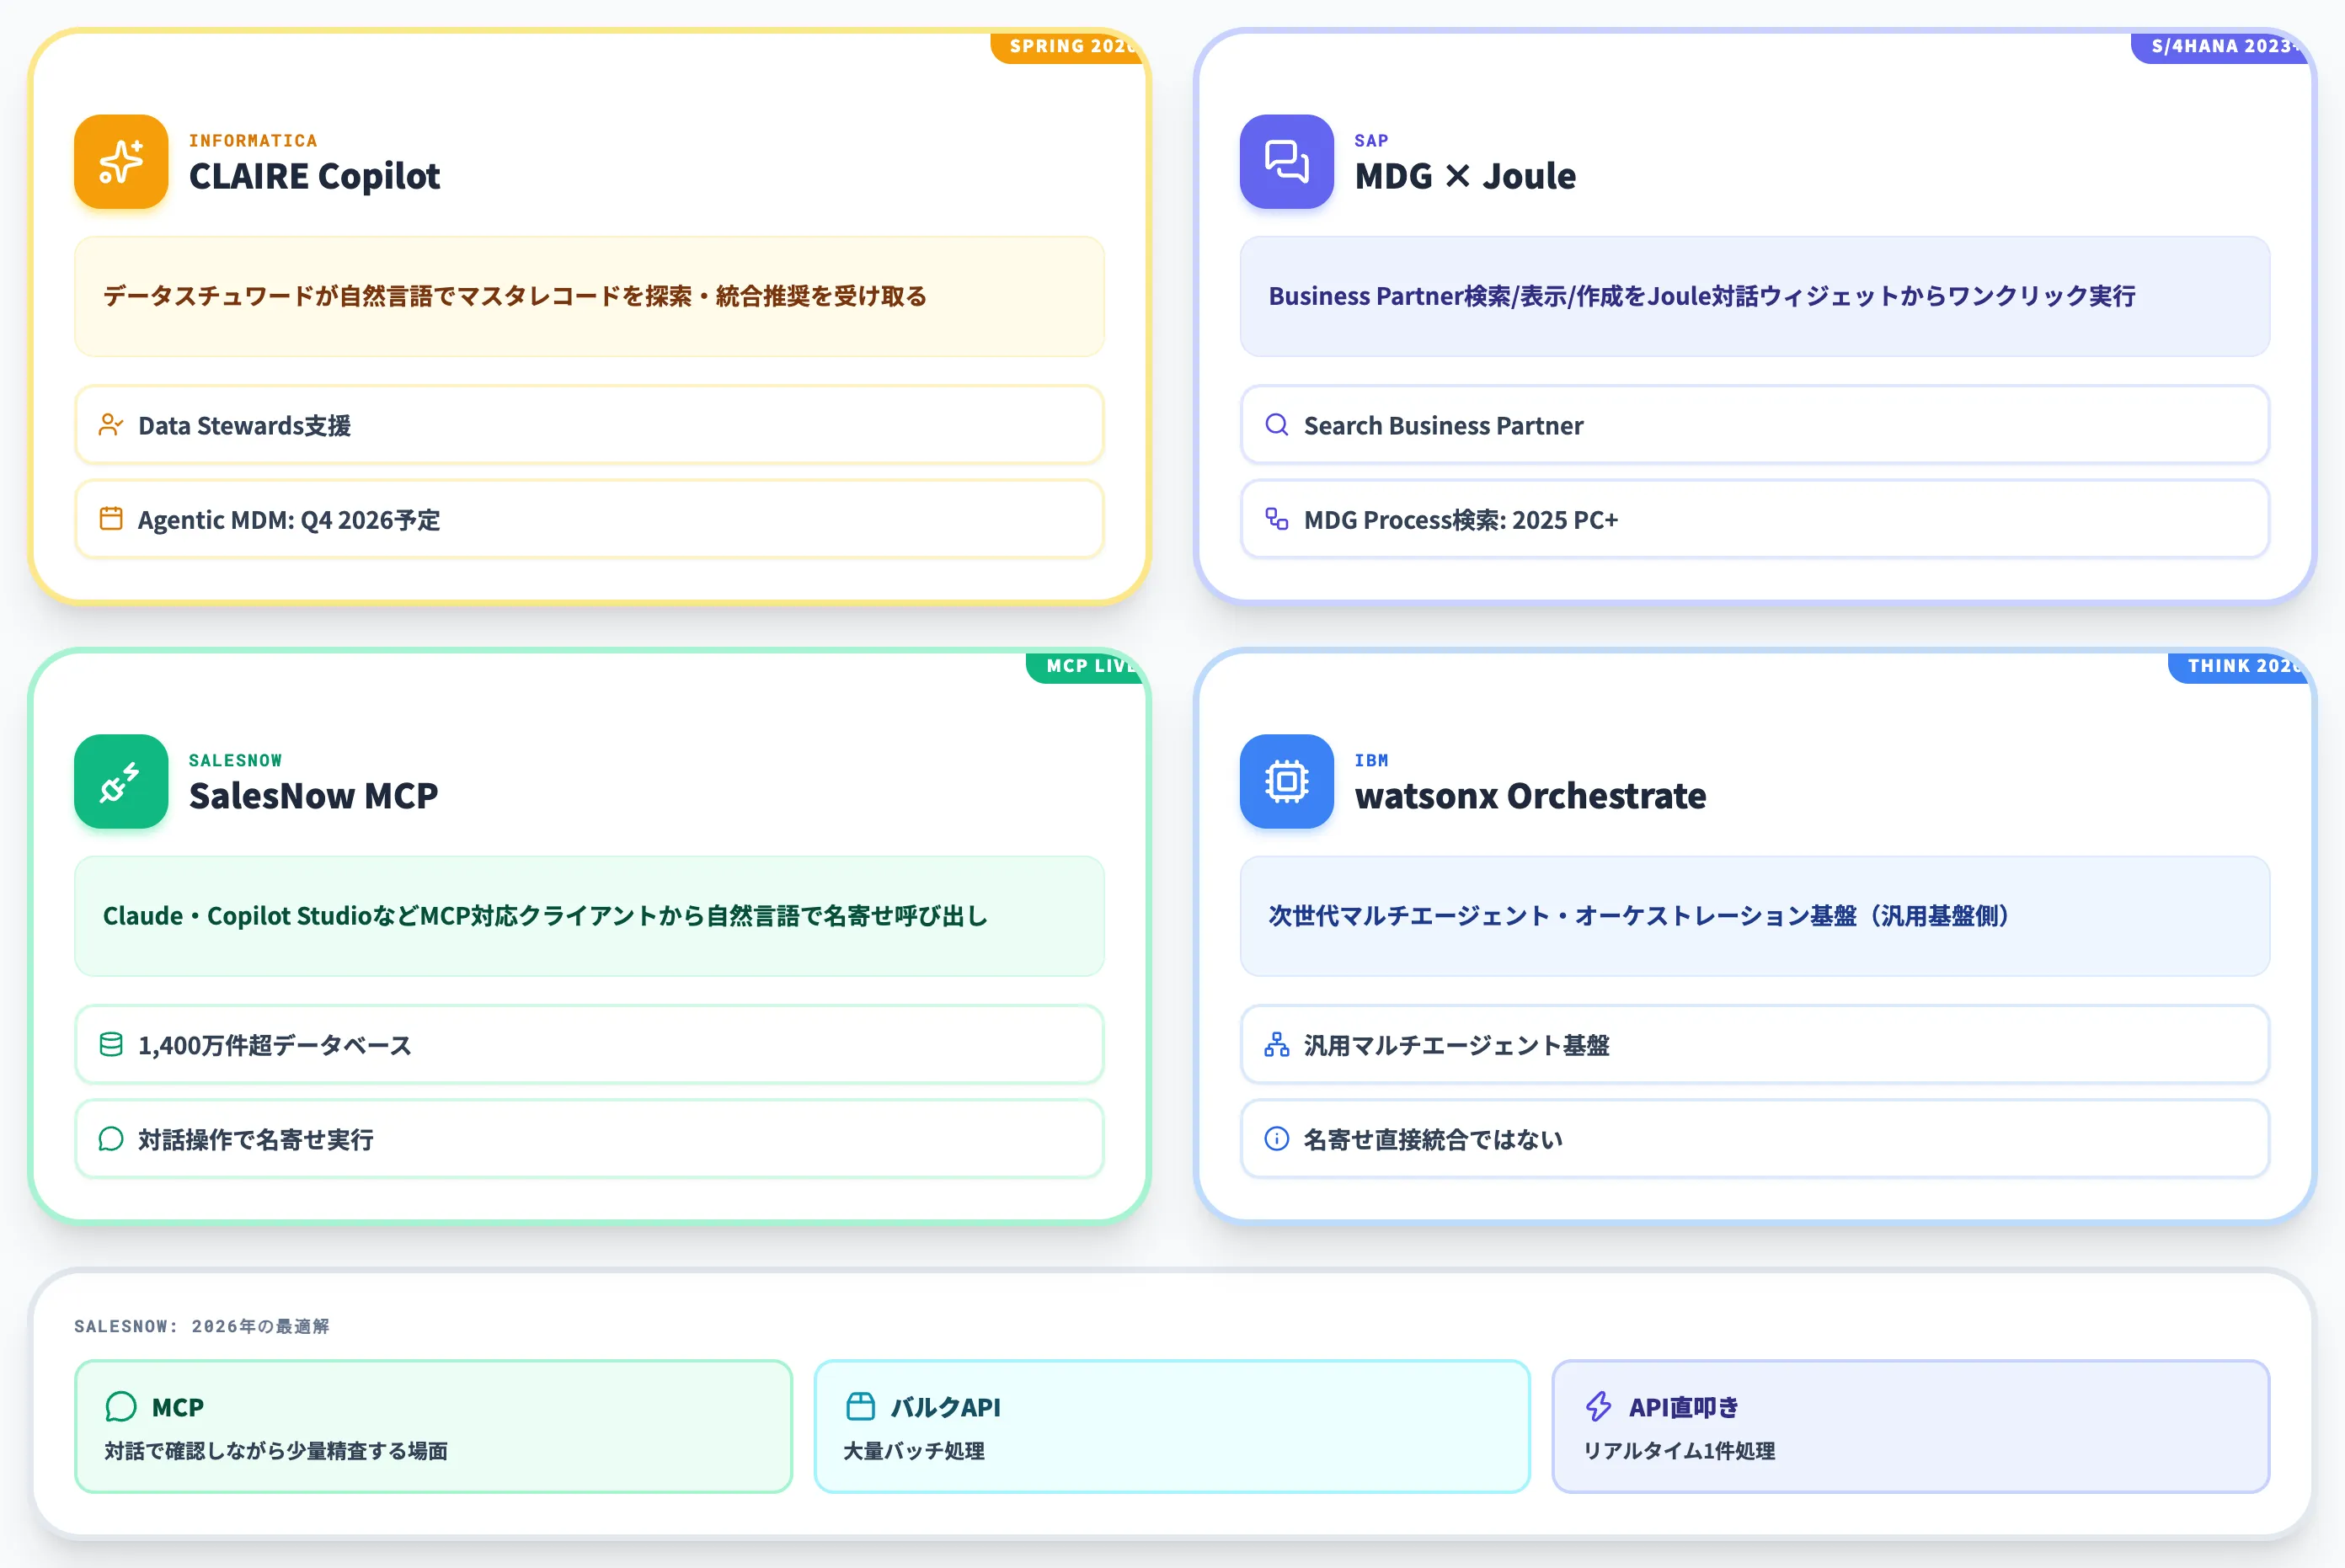The height and width of the screenshot is (1568, 2345).
Task: Click the SPRING 2026 orange badge
Action: coord(1067,47)
